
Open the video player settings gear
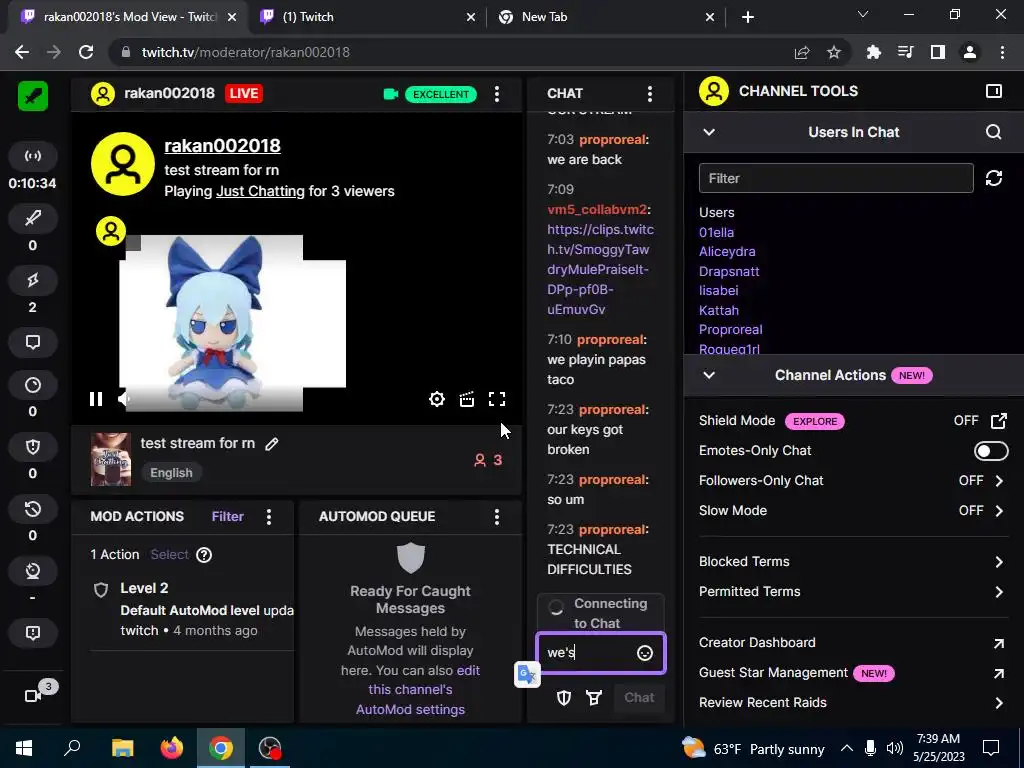pos(437,399)
